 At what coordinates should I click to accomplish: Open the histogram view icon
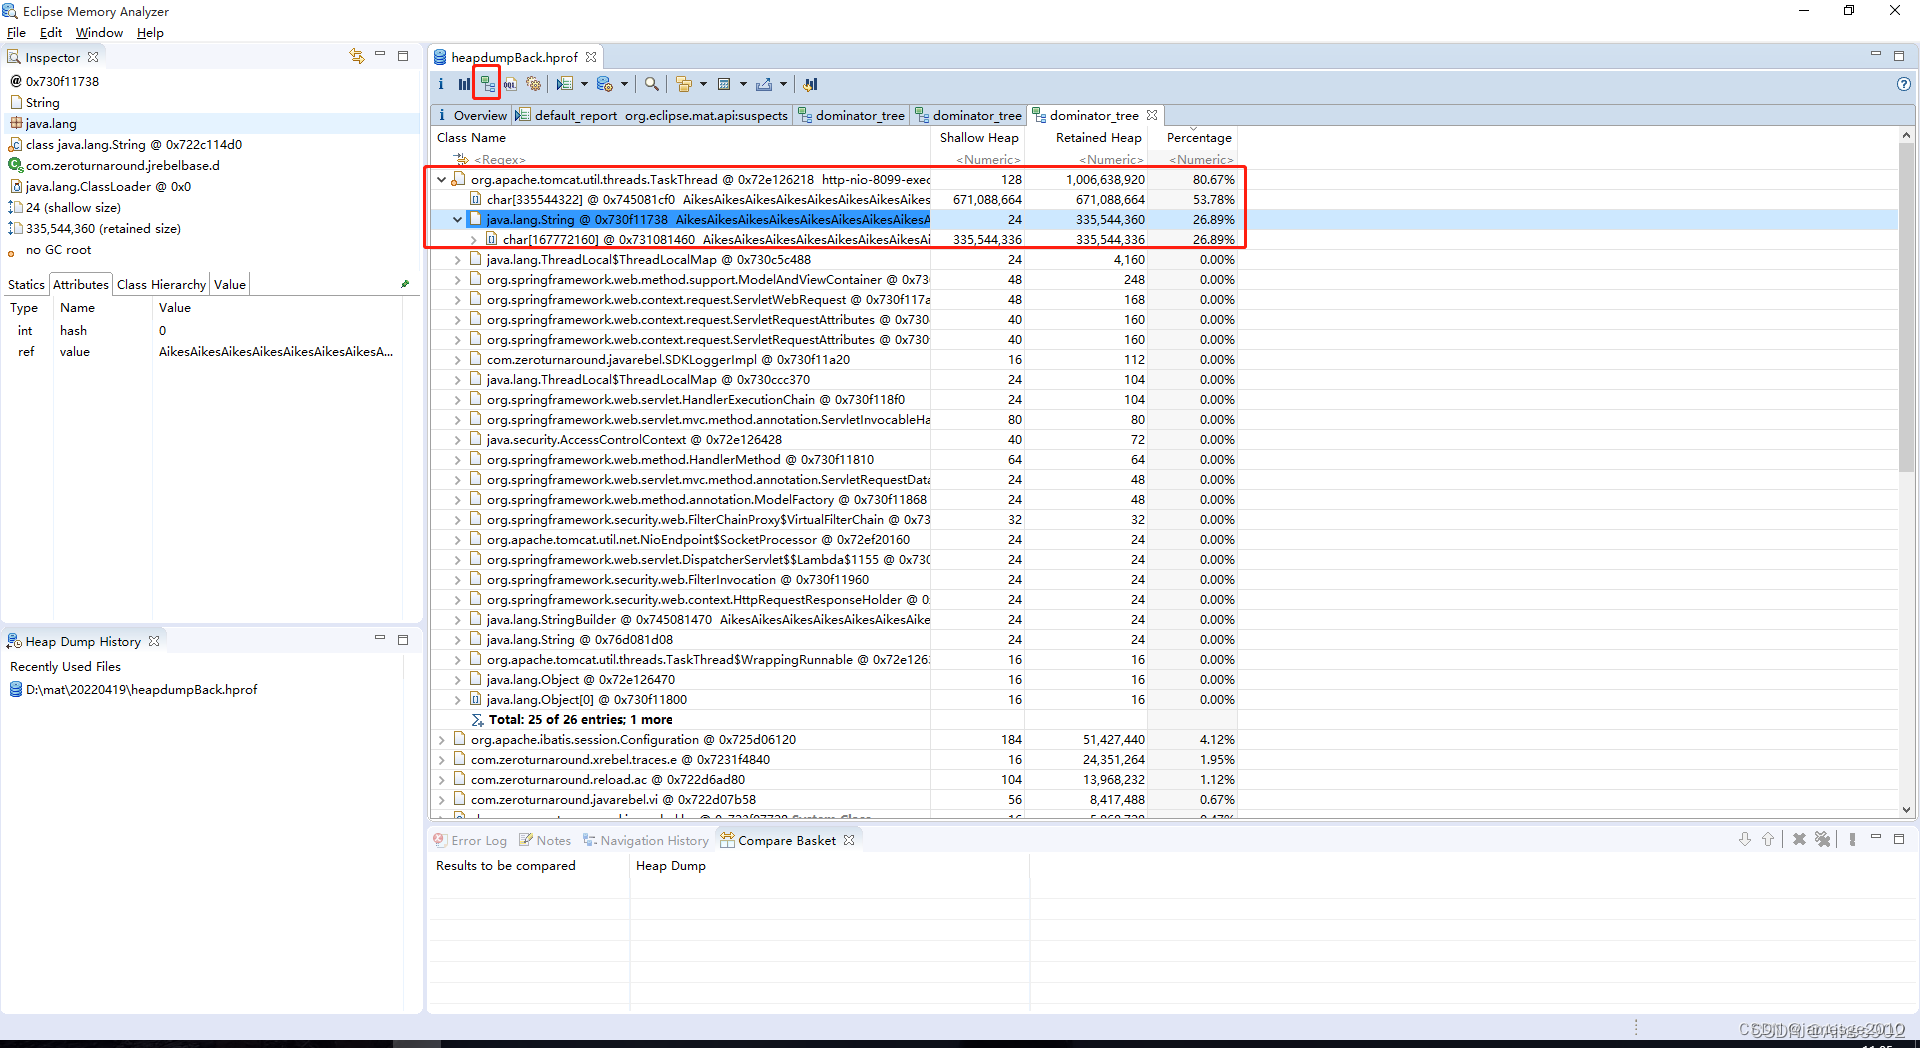click(464, 84)
